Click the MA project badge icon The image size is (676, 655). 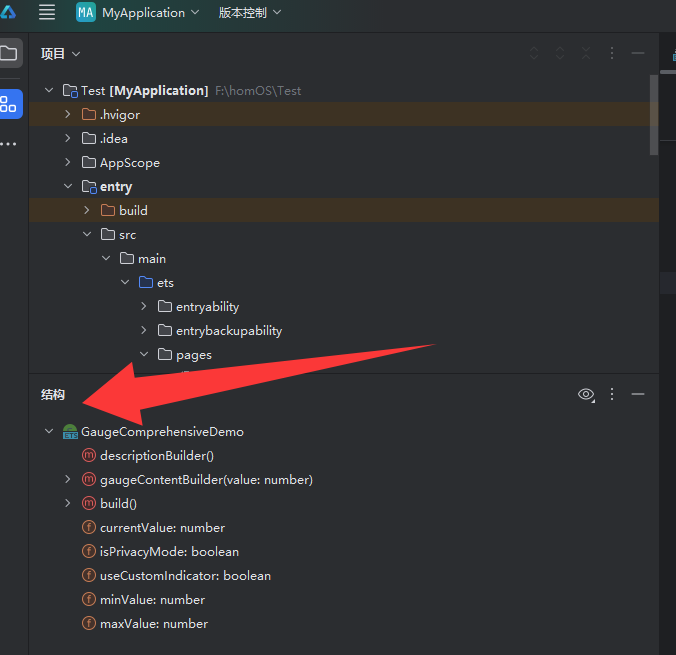pyautogui.click(x=85, y=12)
